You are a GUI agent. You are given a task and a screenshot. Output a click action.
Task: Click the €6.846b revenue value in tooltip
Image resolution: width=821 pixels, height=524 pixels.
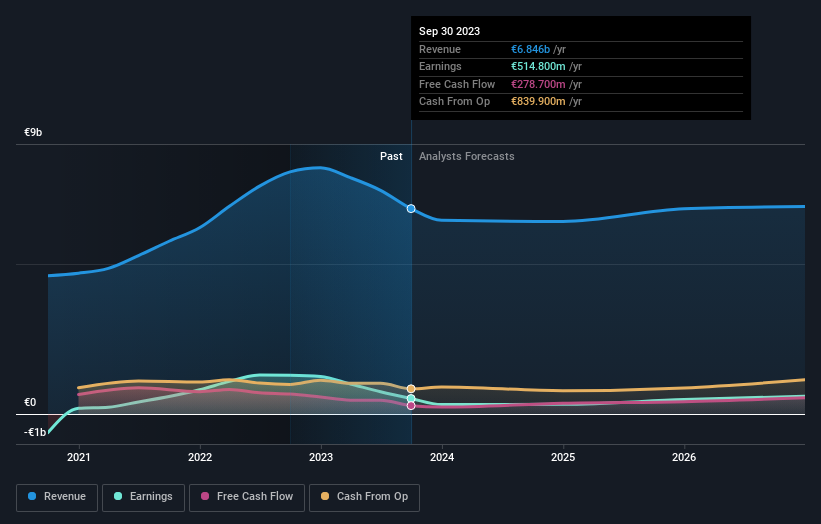[530, 49]
